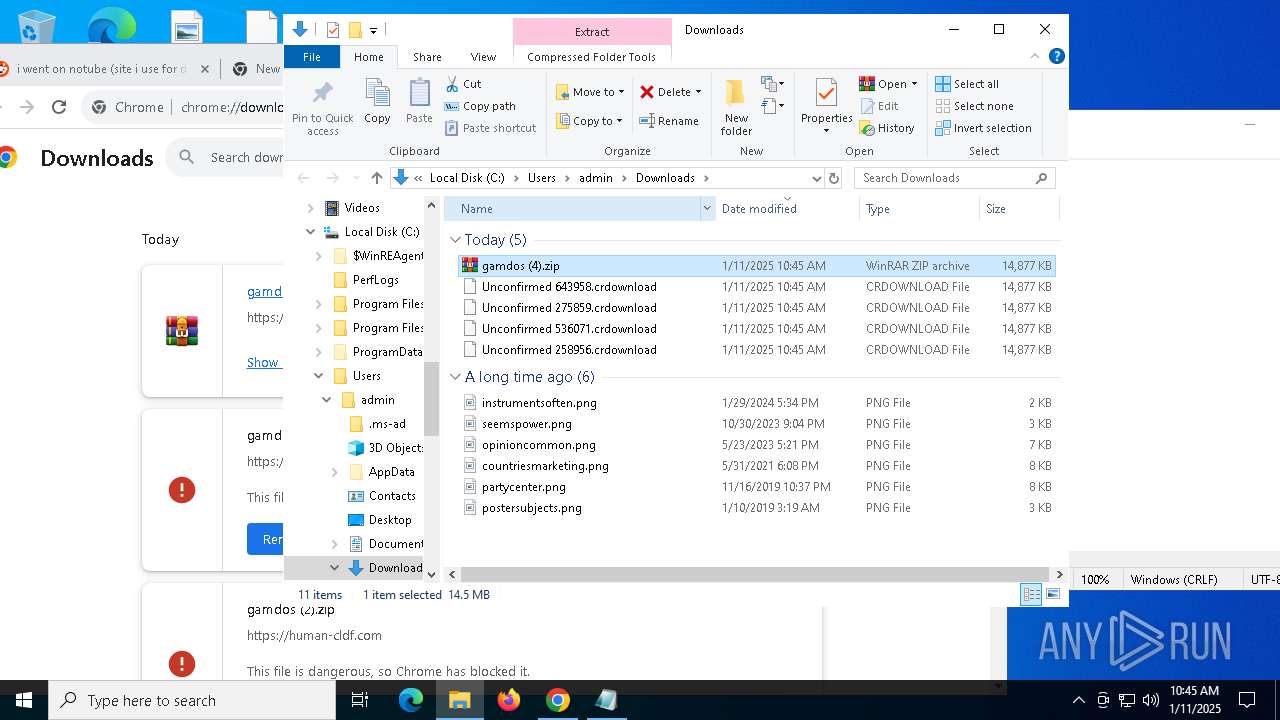Open the File menu tab
The width and height of the screenshot is (1280, 720).
312,57
